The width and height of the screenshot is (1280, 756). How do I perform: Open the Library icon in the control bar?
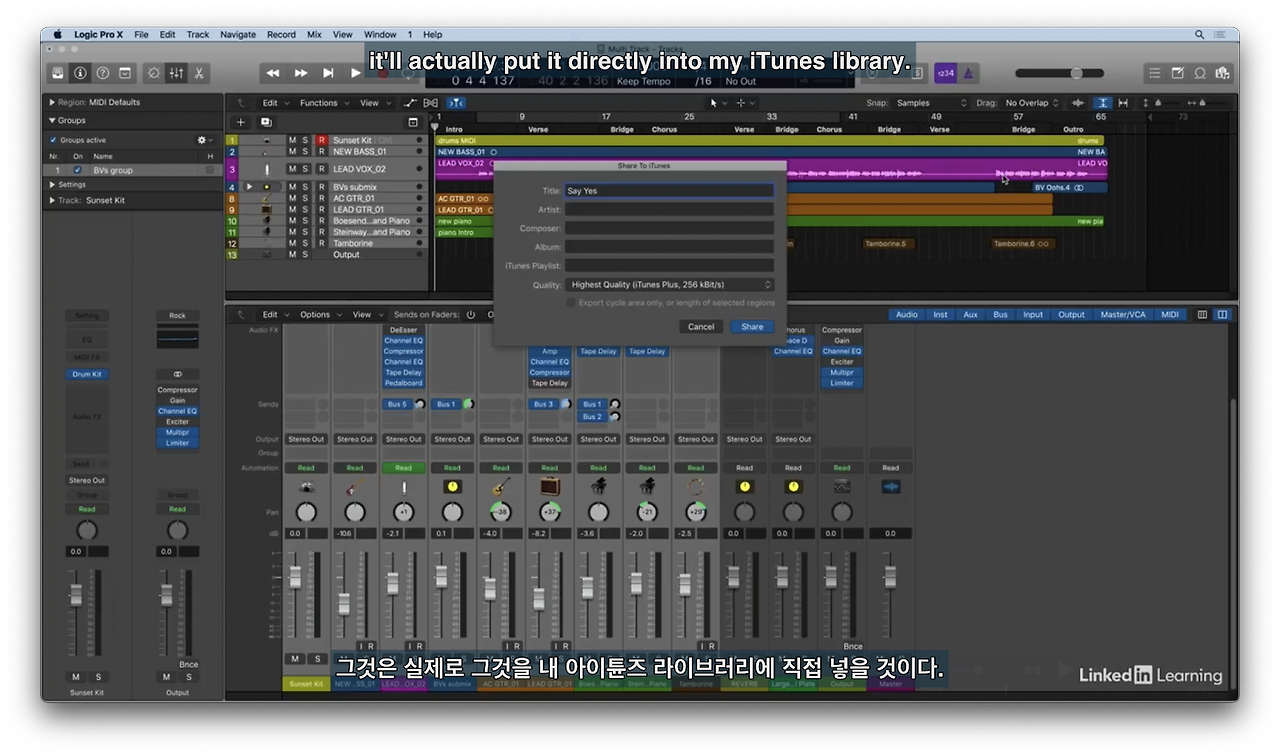tap(58, 73)
